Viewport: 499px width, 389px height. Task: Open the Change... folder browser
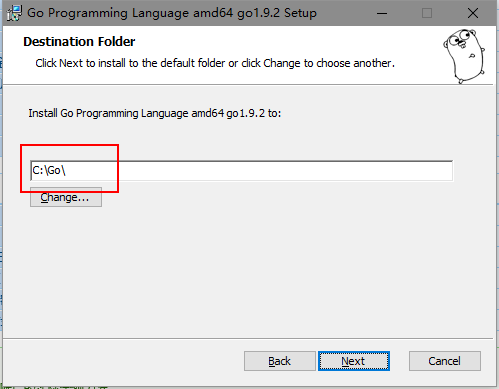[x=66, y=197]
